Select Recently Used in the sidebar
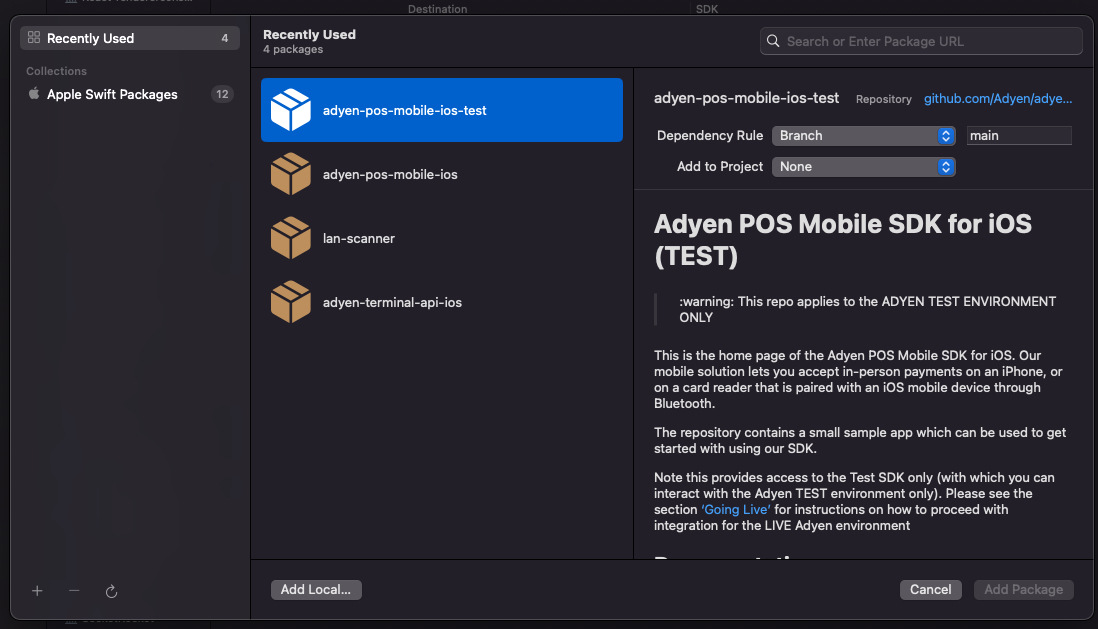 [130, 38]
